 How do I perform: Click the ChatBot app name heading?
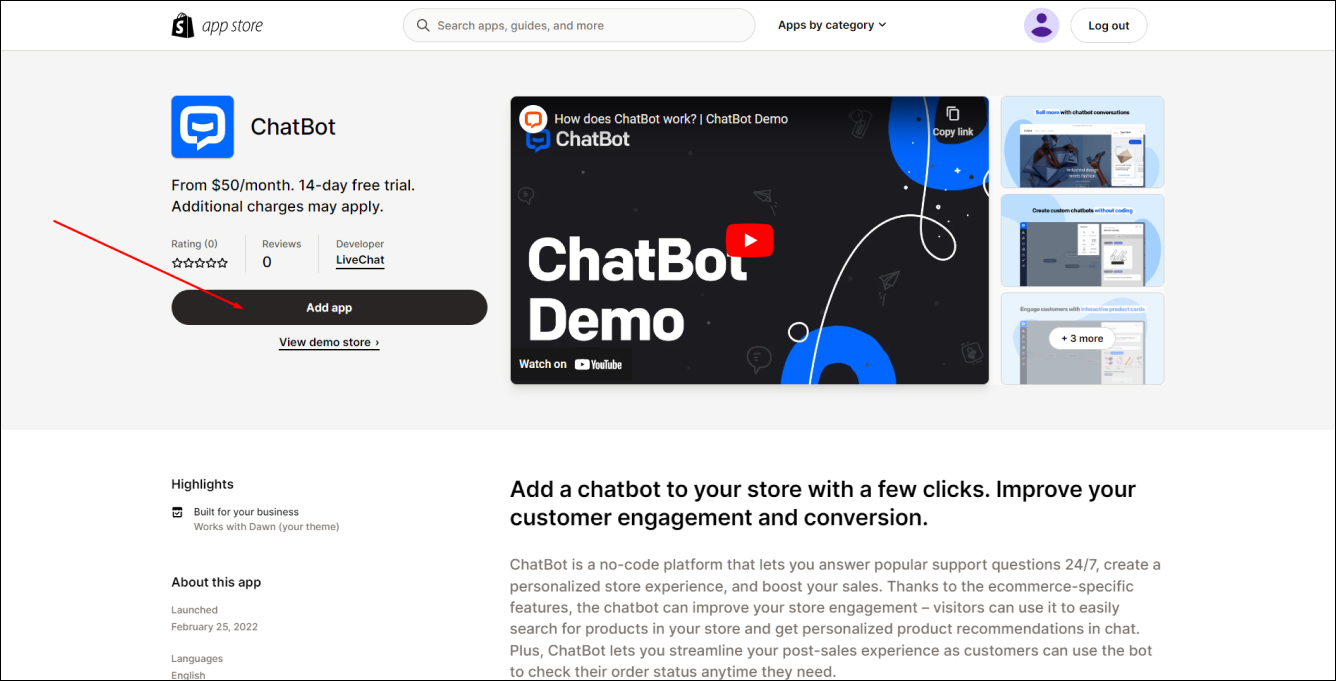[293, 127]
